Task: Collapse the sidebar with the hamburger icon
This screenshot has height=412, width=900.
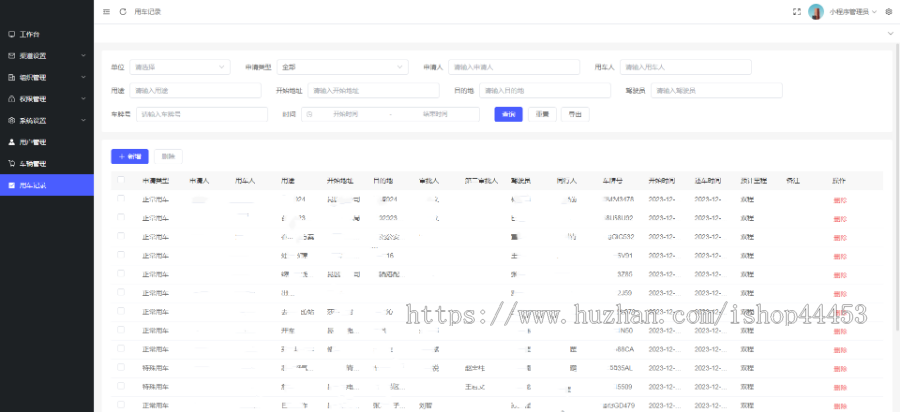Action: coord(107,11)
